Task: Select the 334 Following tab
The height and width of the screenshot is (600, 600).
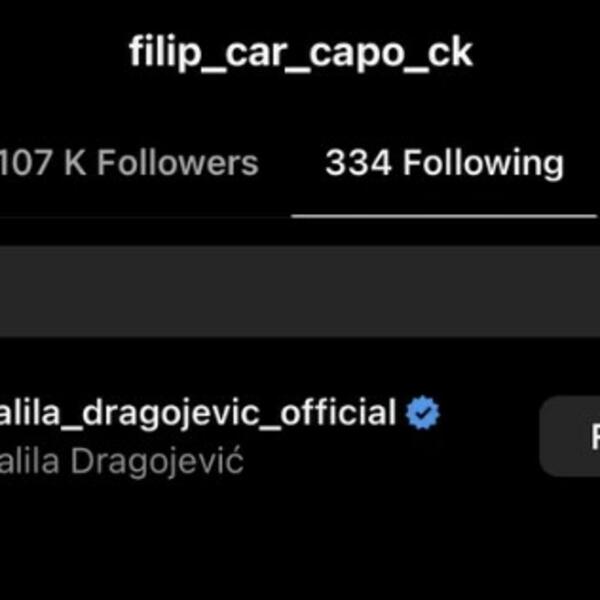Action: pos(444,163)
